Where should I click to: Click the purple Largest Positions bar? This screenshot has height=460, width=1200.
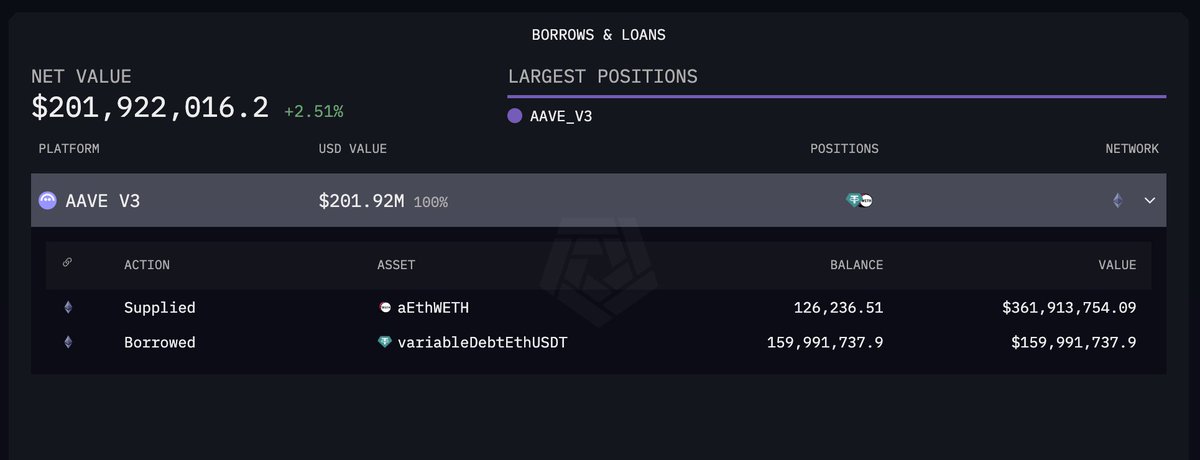coord(836,96)
